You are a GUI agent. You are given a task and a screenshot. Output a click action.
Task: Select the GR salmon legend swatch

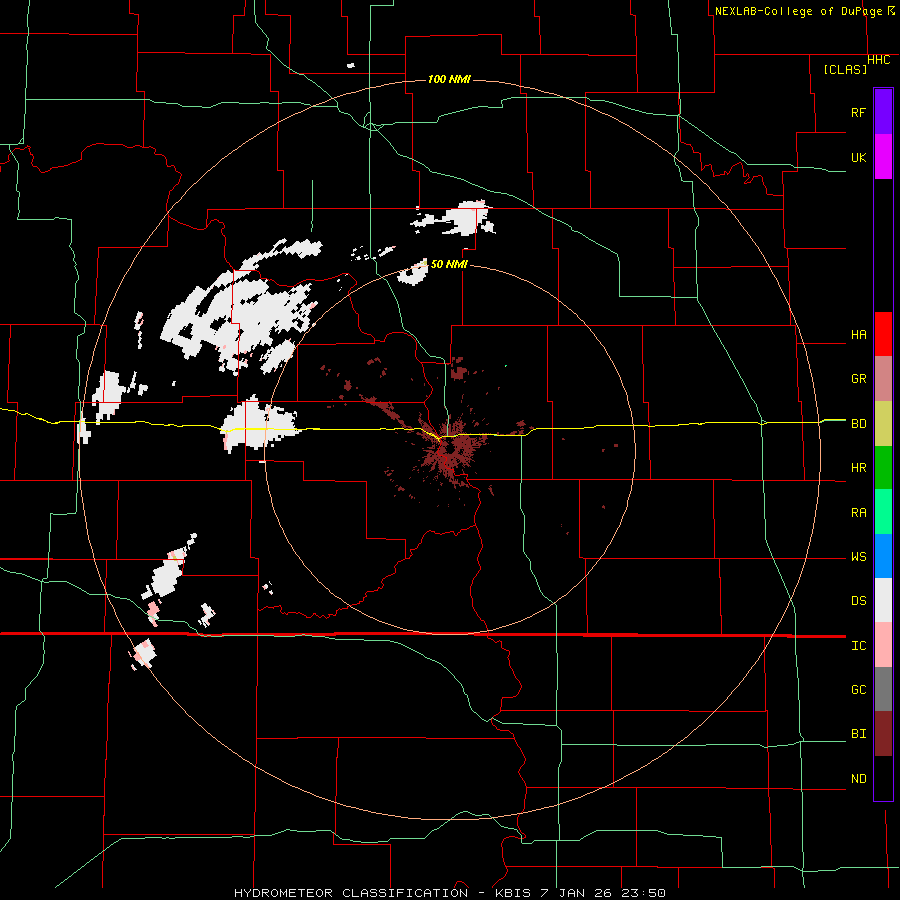tap(883, 379)
